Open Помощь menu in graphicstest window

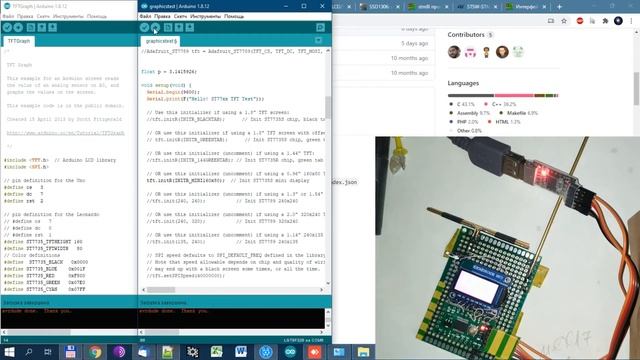coord(234,16)
